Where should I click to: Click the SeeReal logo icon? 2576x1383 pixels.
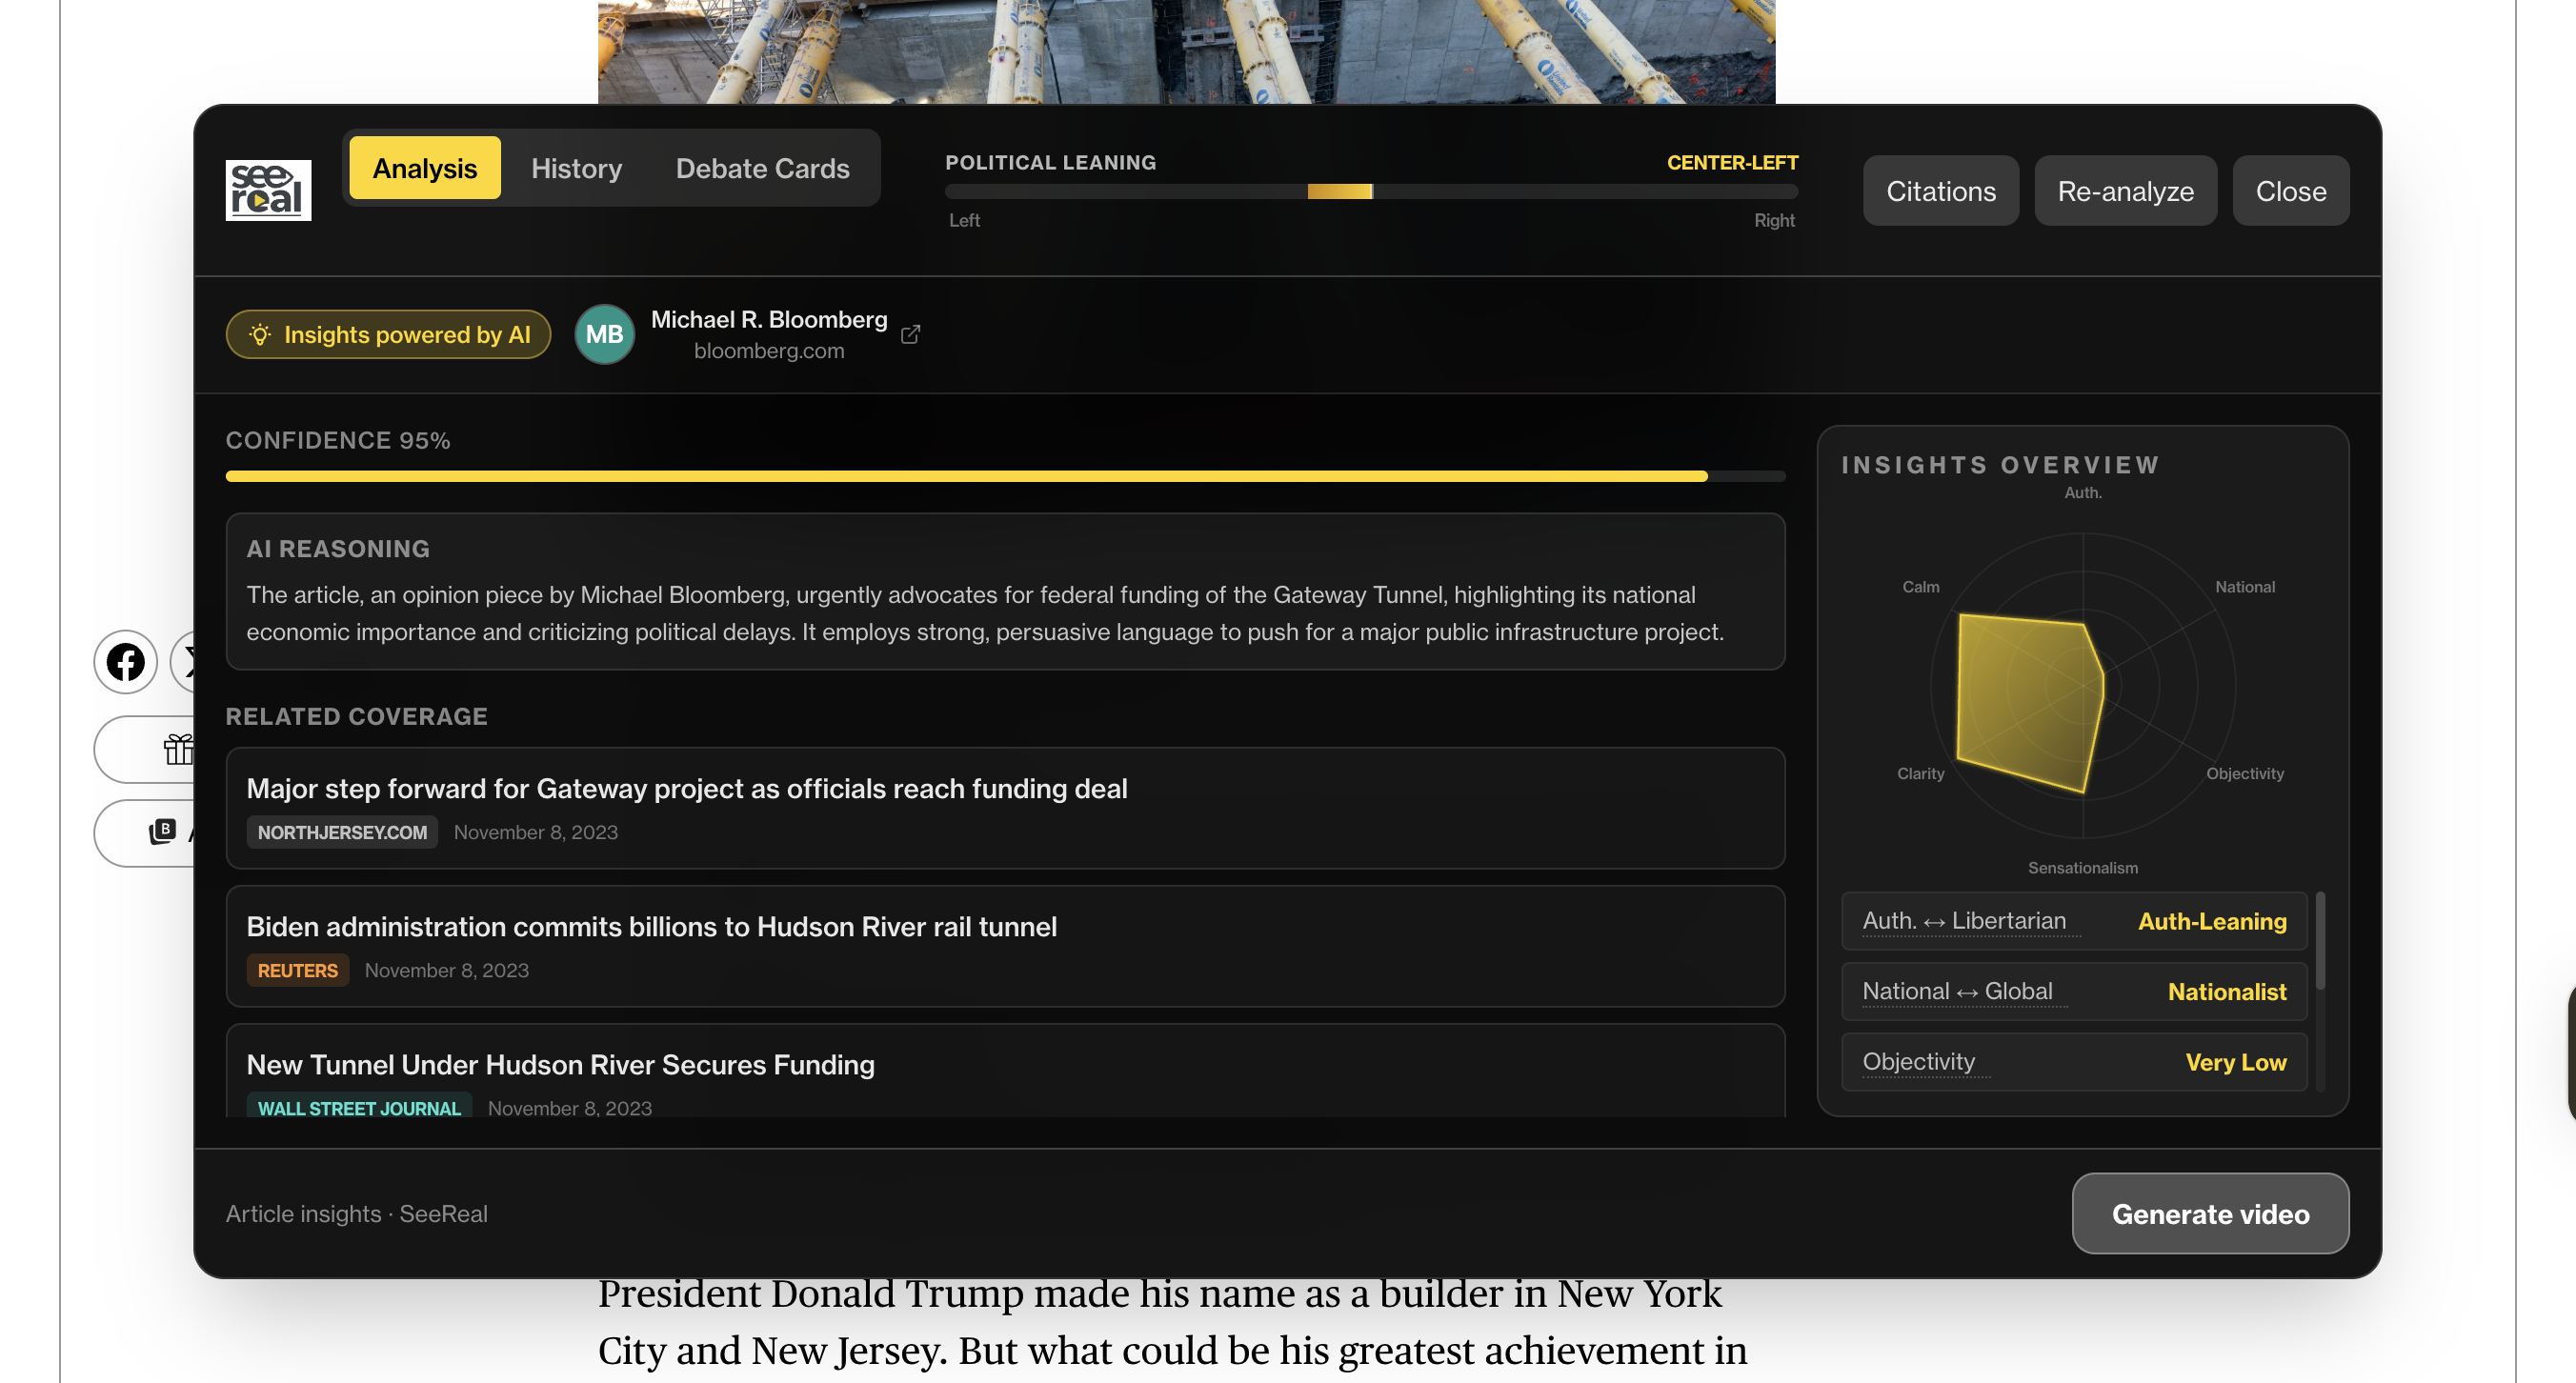coord(268,190)
